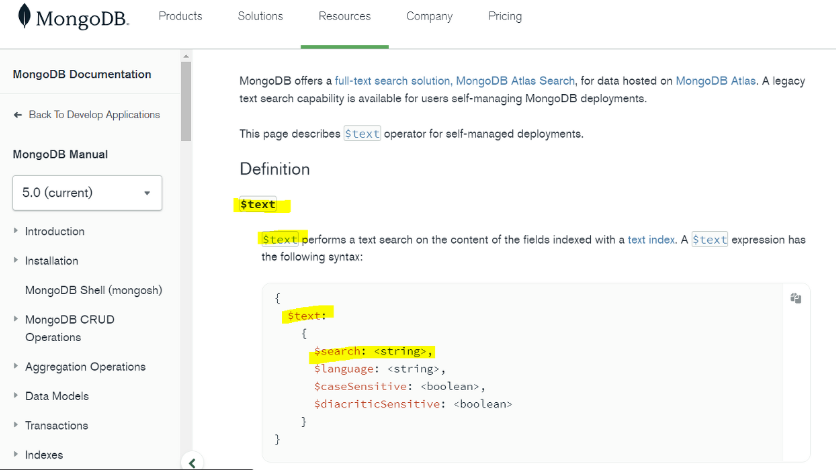Open the Products menu

180,16
